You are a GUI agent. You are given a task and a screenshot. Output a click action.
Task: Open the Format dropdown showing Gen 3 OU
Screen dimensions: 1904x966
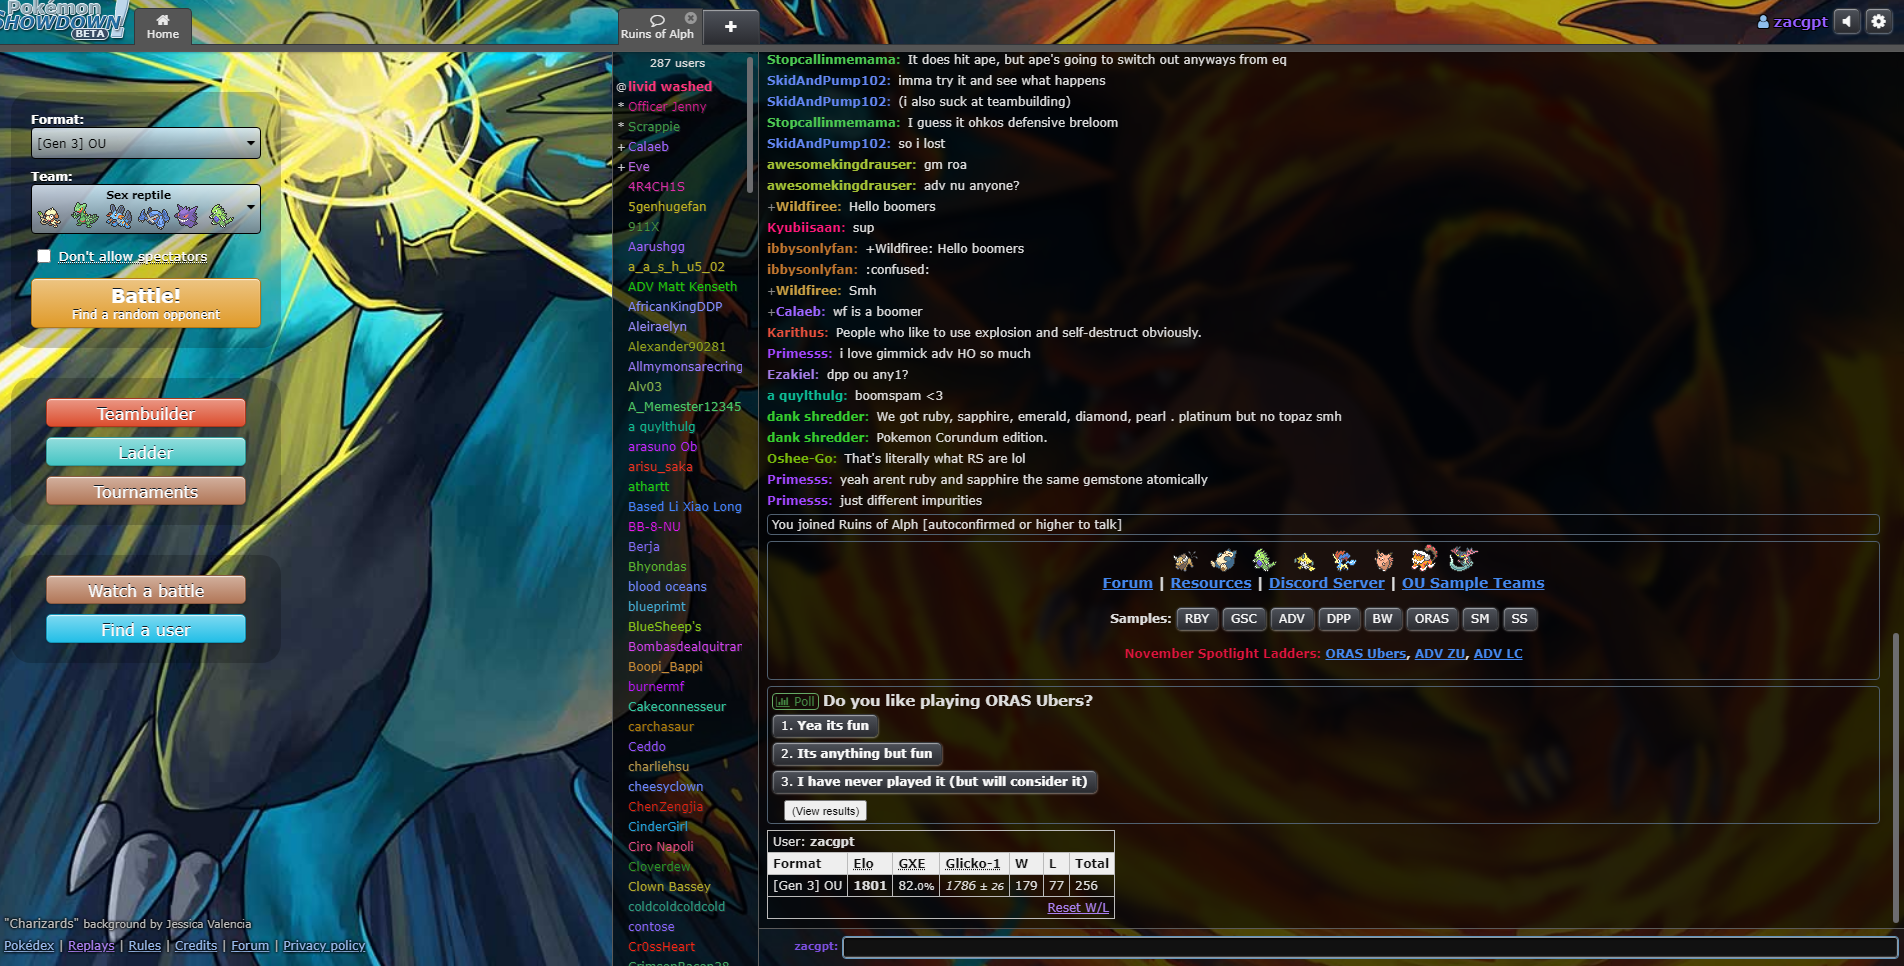[x=146, y=143]
